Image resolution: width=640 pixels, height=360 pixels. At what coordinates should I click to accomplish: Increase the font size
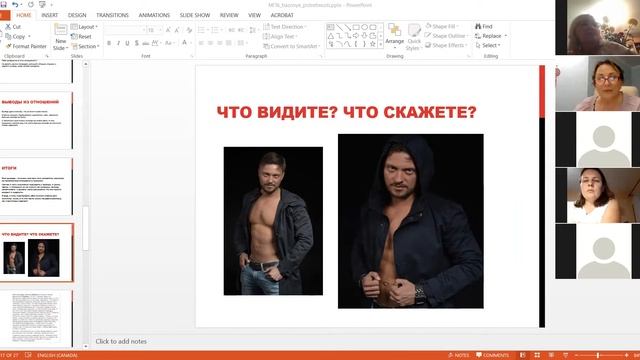coord(168,30)
